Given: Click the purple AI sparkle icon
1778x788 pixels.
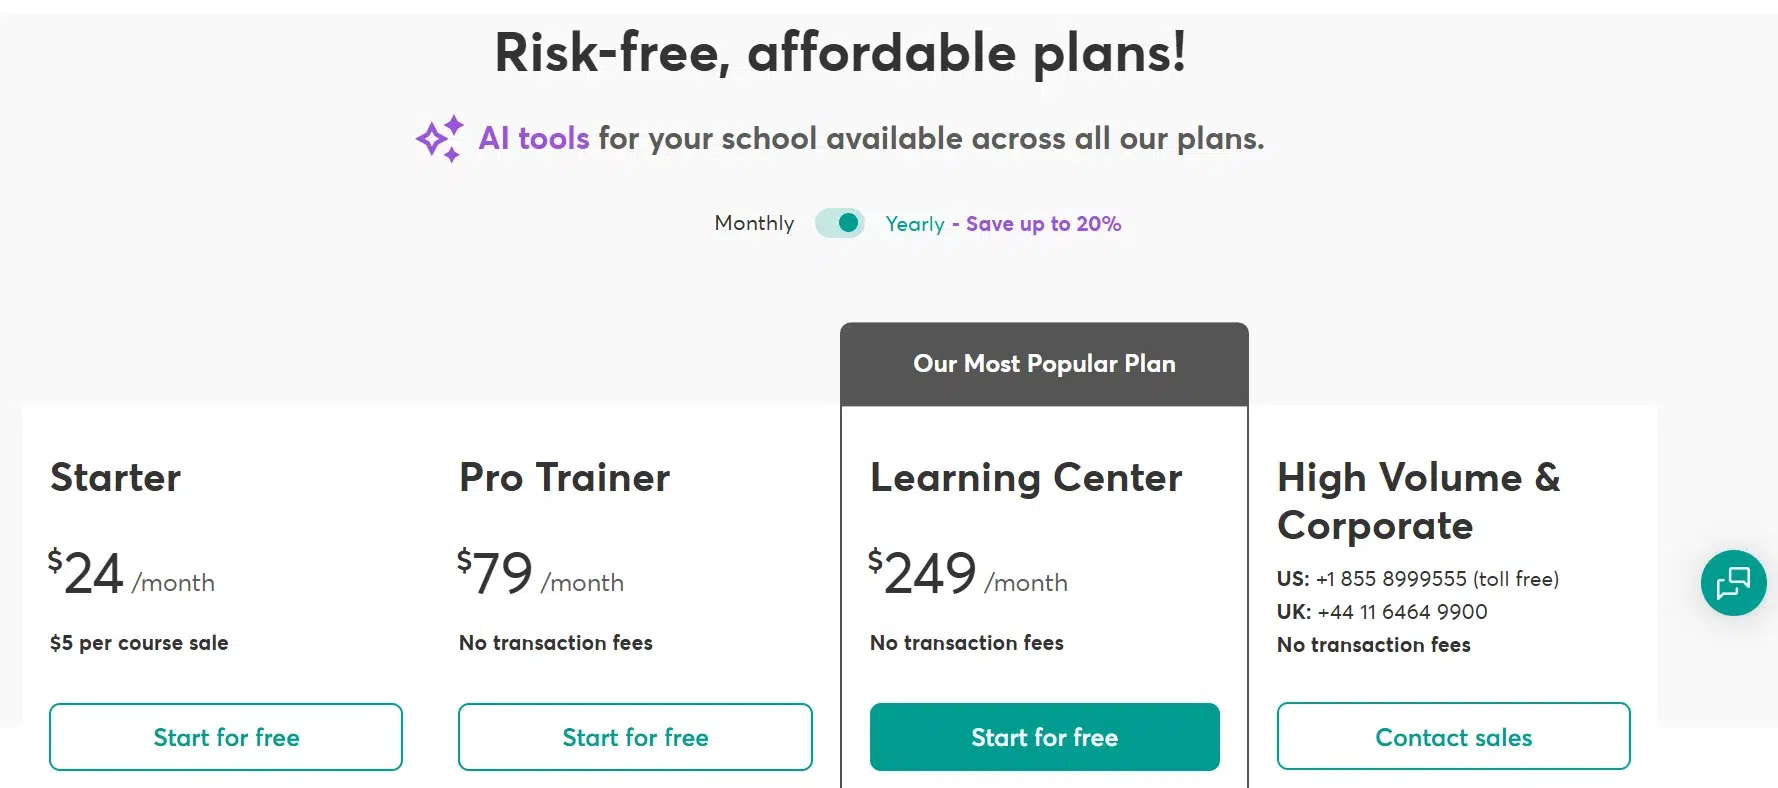Looking at the screenshot, I should (440, 138).
